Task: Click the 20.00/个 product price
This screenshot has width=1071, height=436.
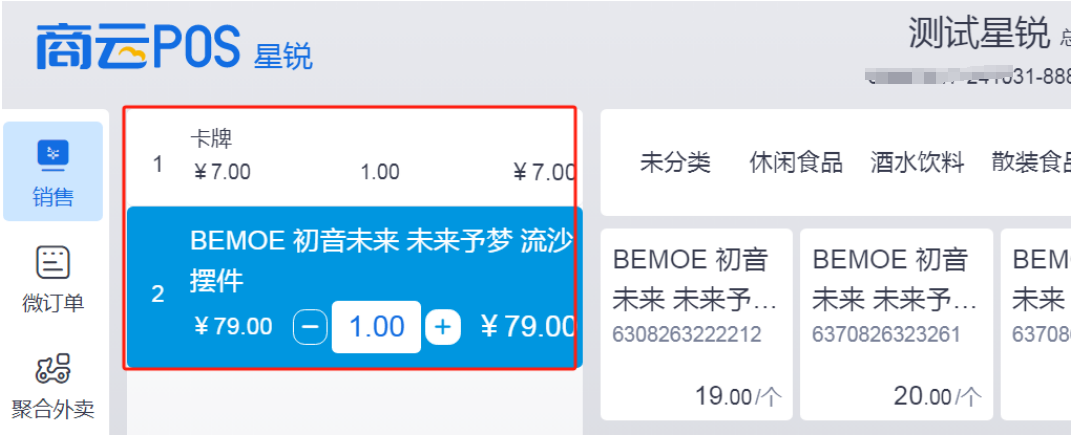Action: 938,396
